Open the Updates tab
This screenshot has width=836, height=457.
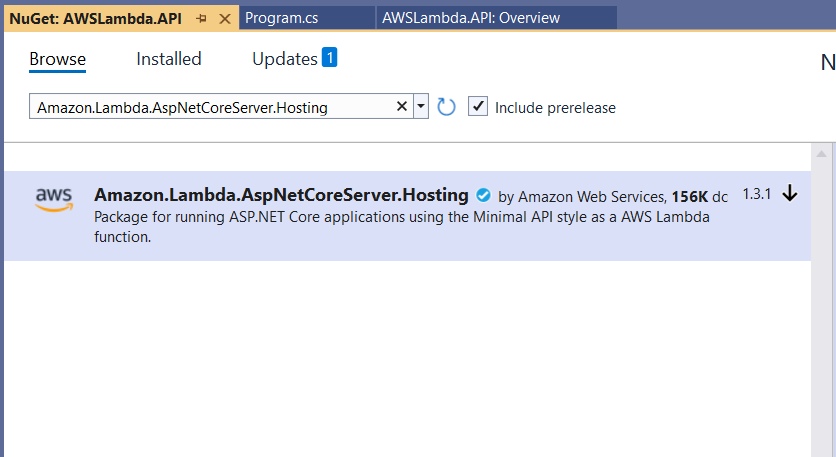tap(285, 59)
